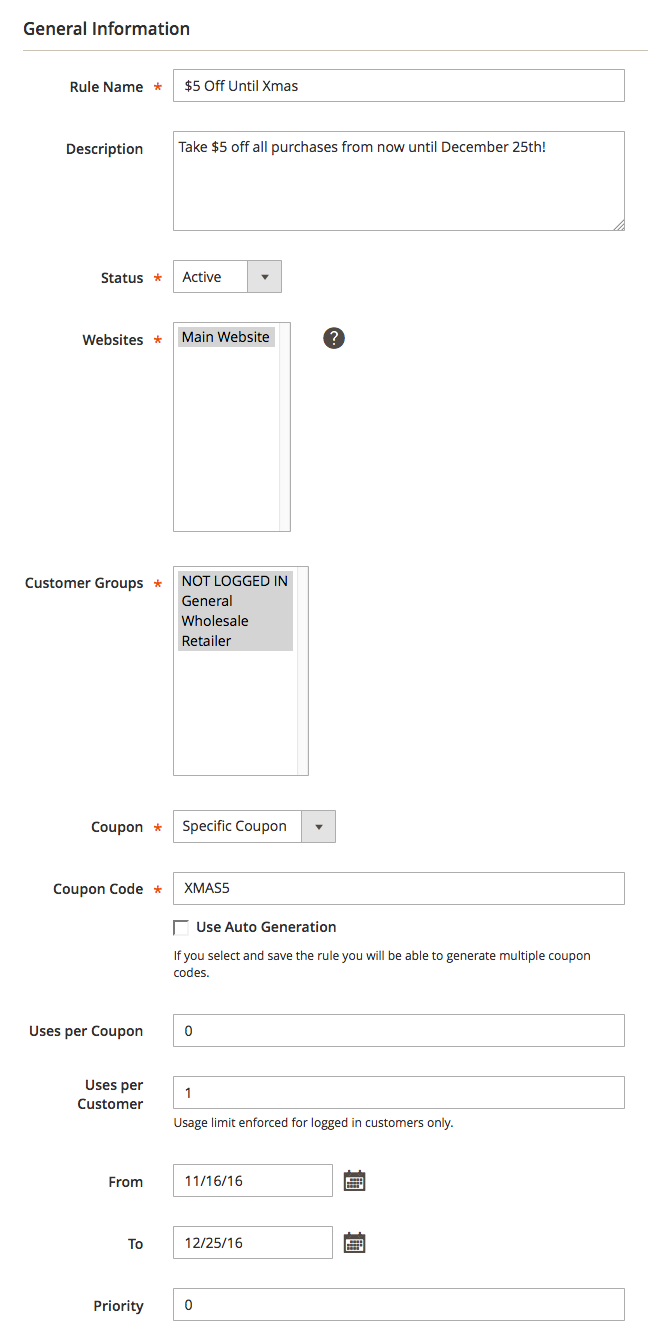Open the From date calendar picker
Image resolution: width=648 pixels, height=1336 pixels.
pyautogui.click(x=354, y=1181)
